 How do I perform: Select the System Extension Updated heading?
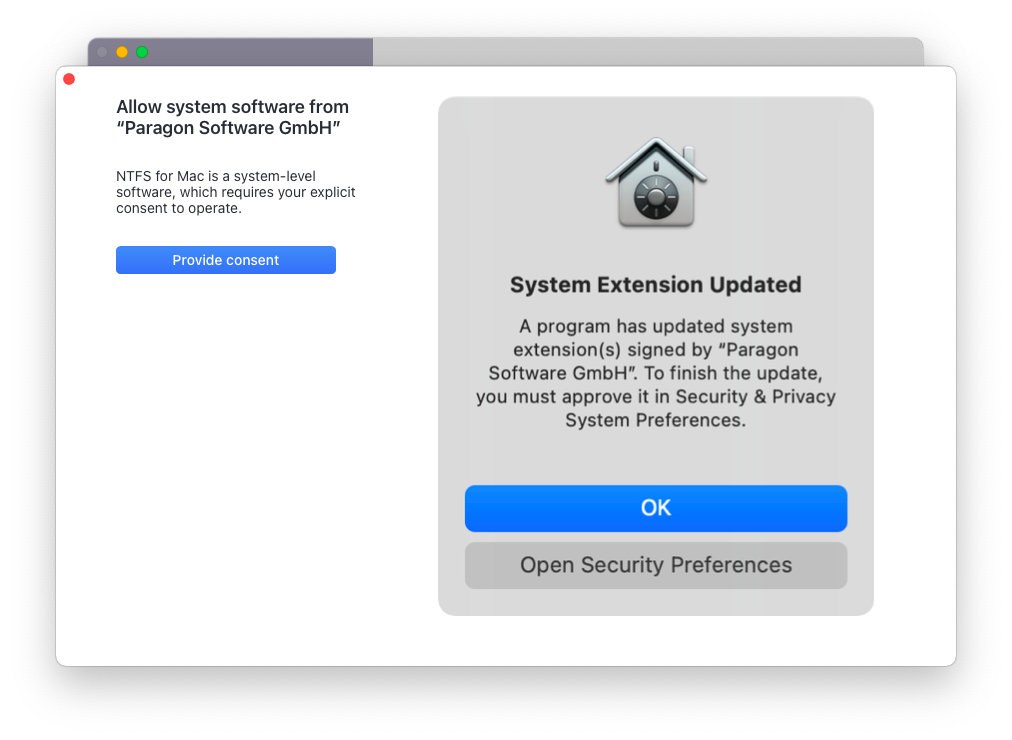656,285
